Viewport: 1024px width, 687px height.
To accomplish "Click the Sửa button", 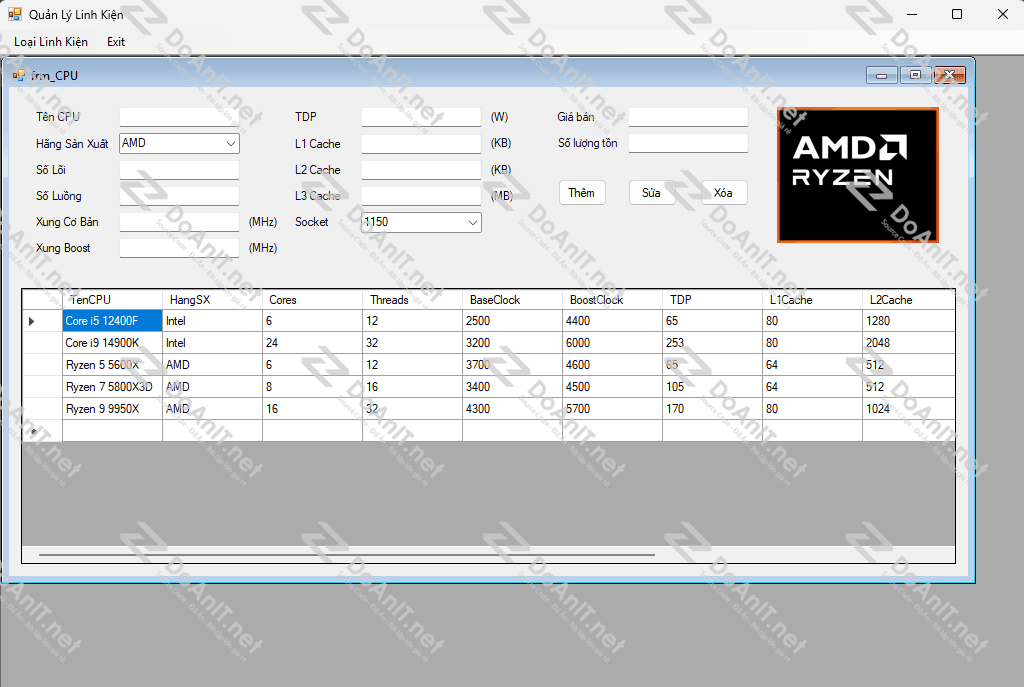I will (651, 193).
